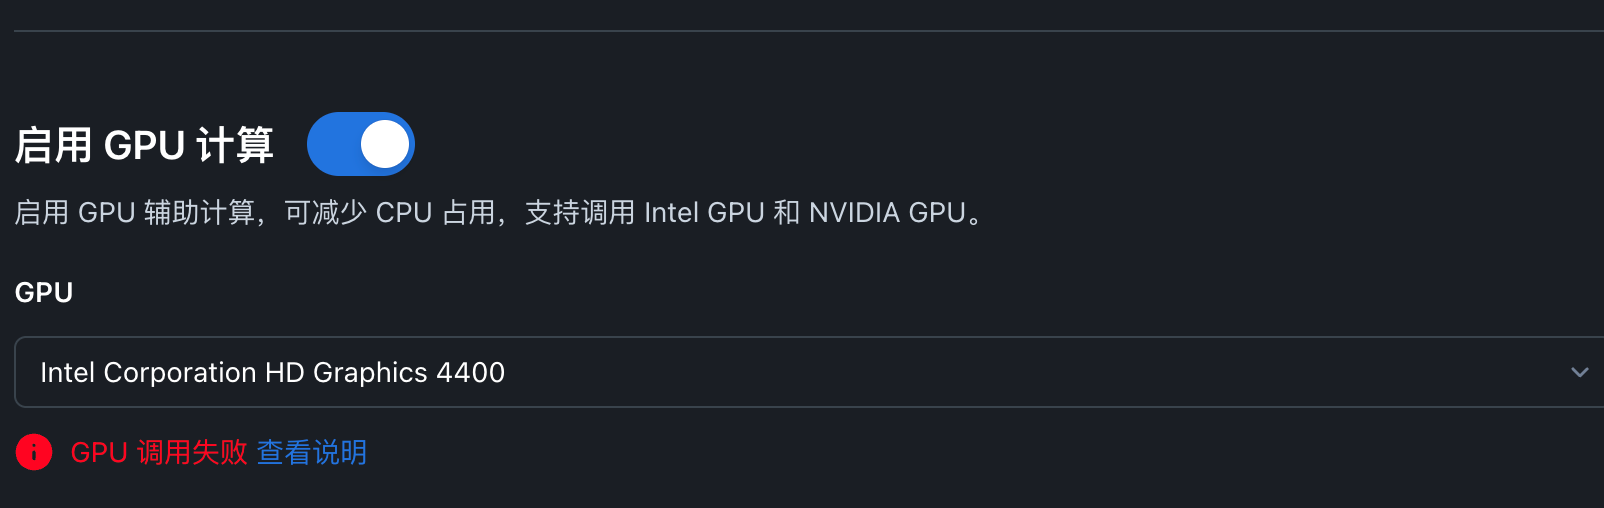Click the number 4400 in the GPU selector
The width and height of the screenshot is (1604, 508).
471,372
